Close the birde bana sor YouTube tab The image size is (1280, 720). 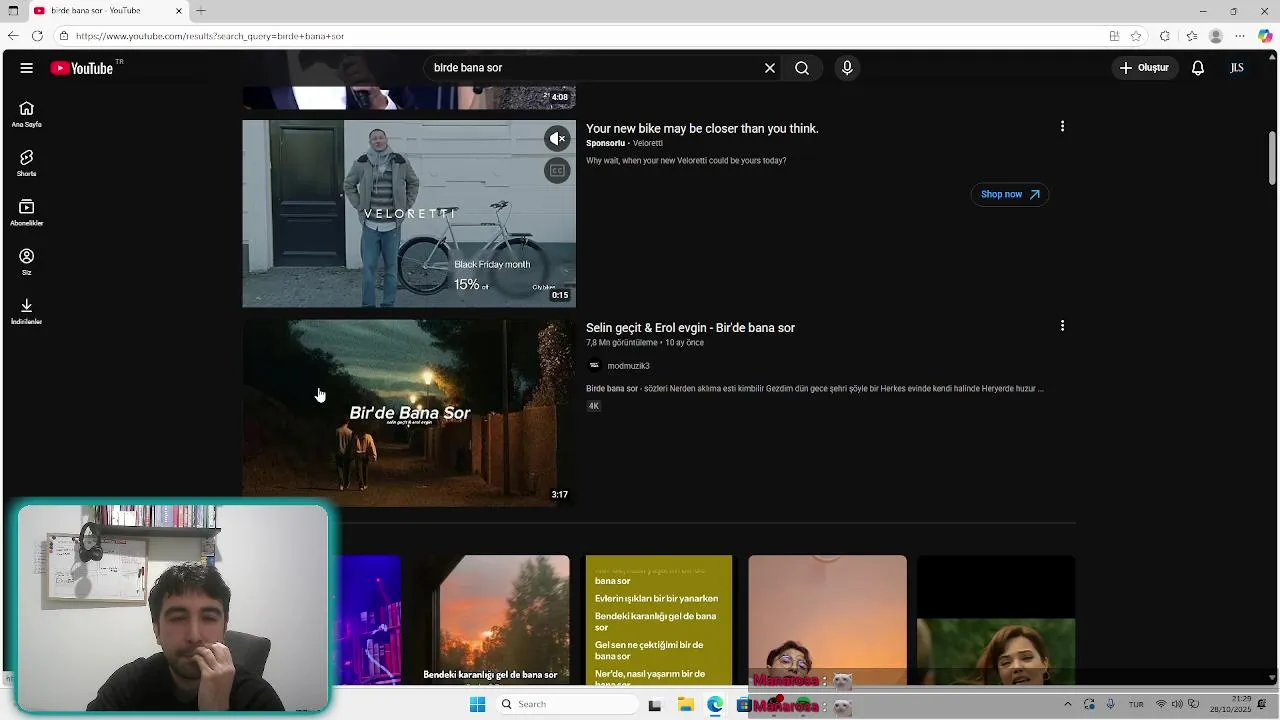pos(179,11)
